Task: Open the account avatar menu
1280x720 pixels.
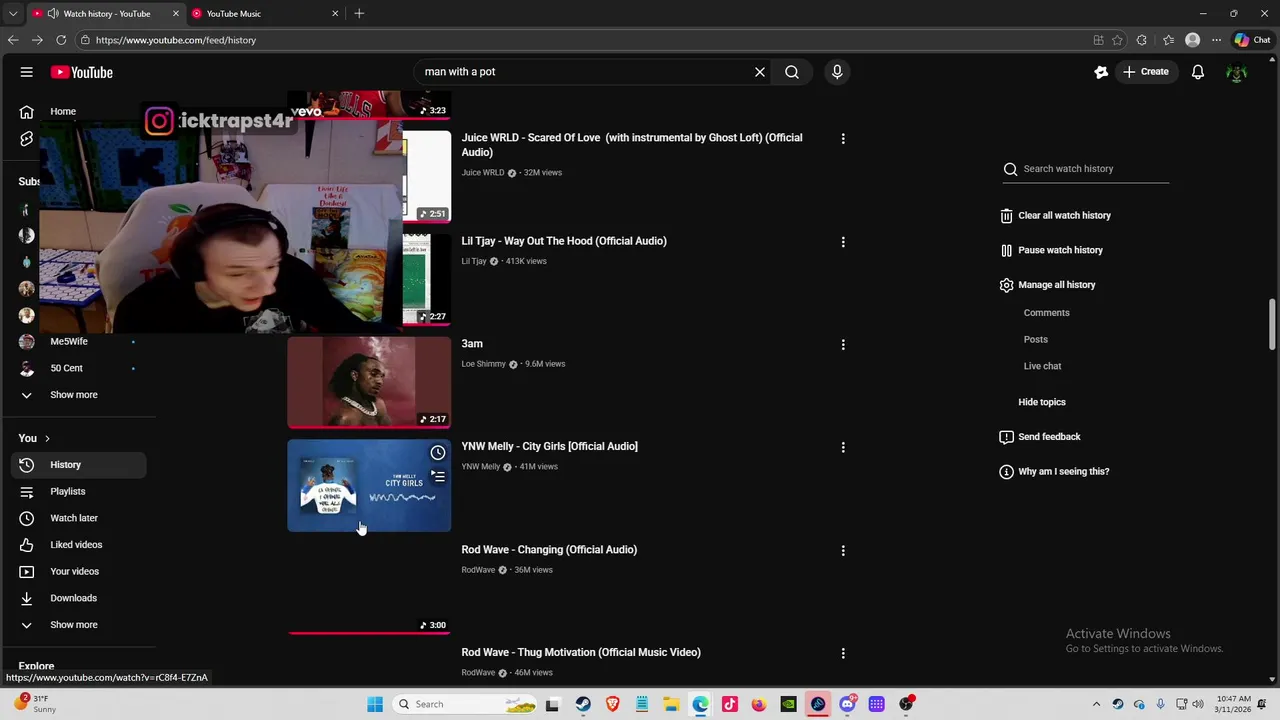Action: click(1237, 72)
